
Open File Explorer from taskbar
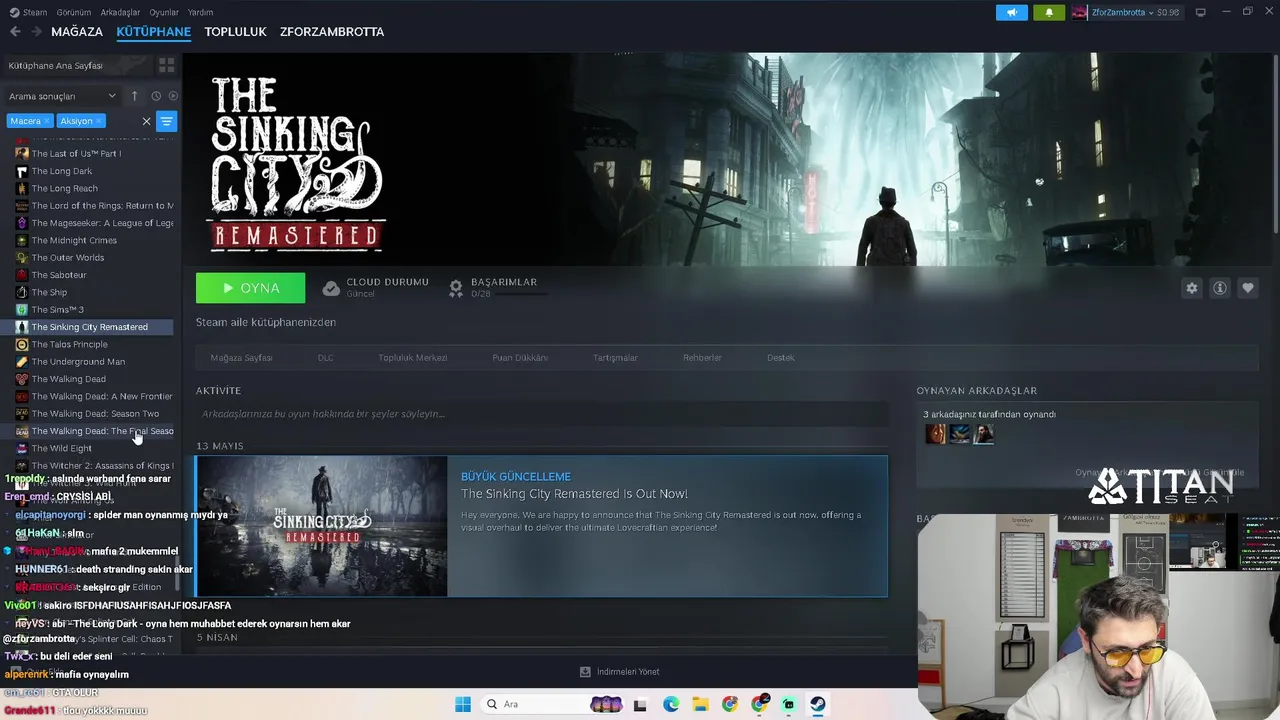click(x=700, y=704)
